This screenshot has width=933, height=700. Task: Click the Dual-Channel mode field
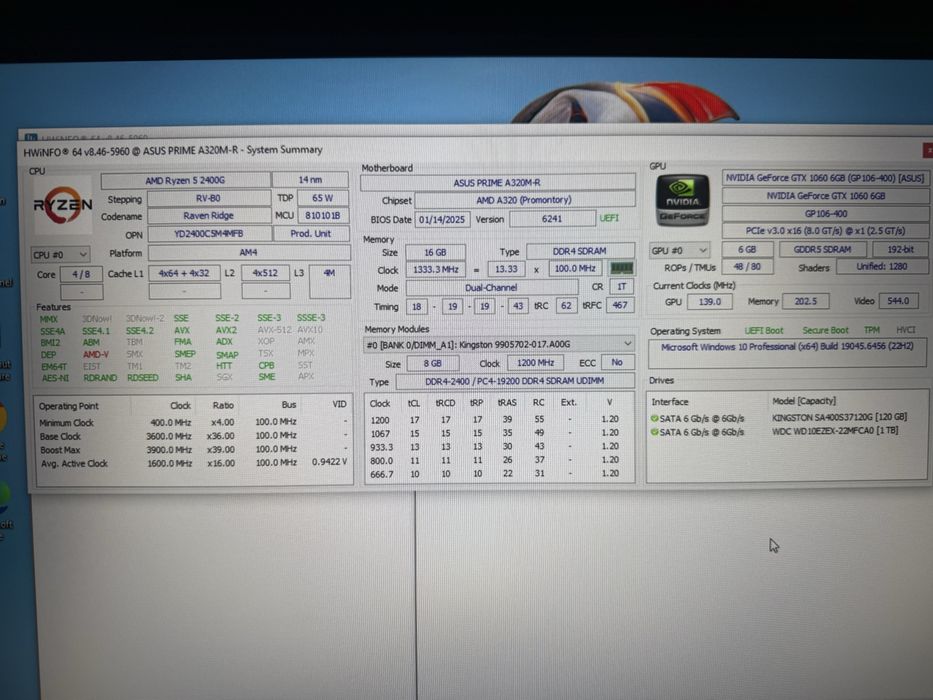tap(491, 288)
